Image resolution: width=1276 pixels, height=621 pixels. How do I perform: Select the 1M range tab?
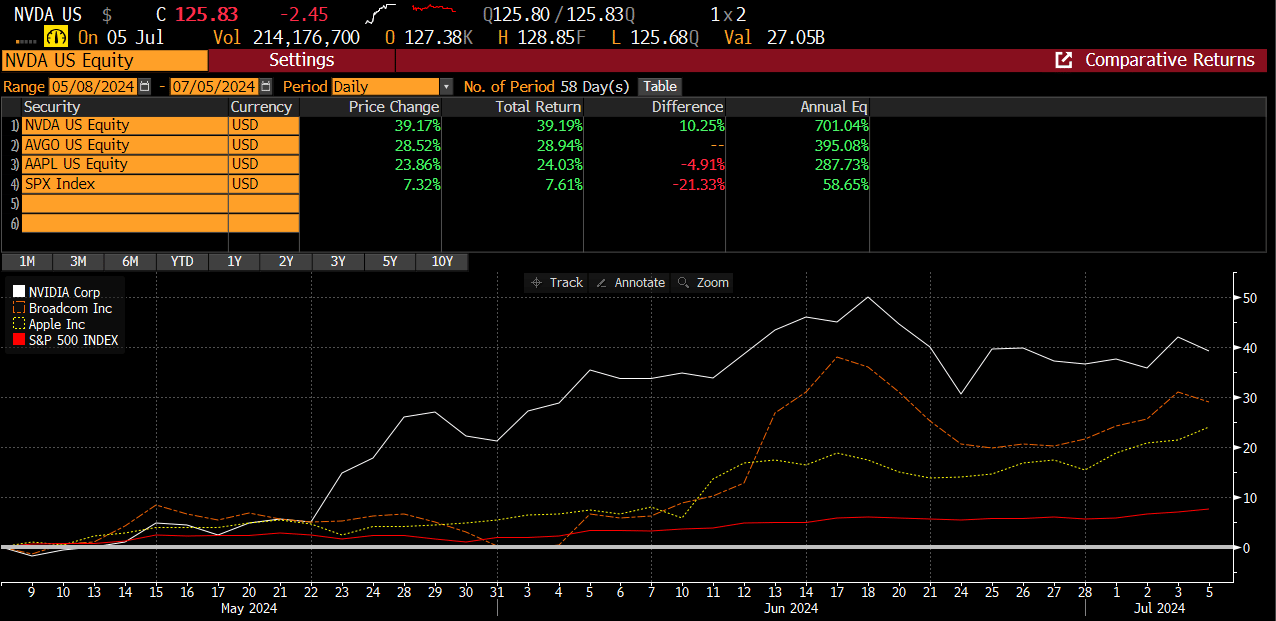(x=28, y=261)
